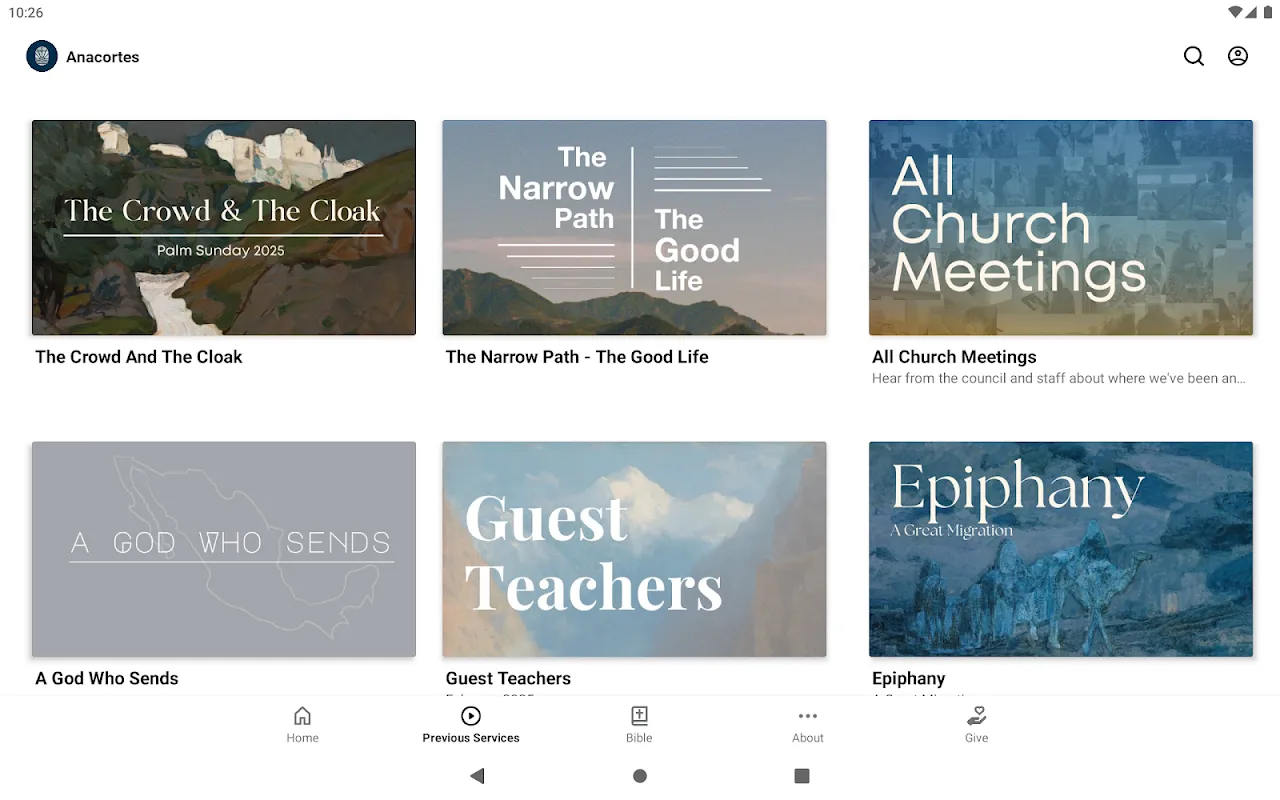Viewport: 1280px width, 800px height.
Task: Open the A God Who Sends thumbnail
Action: 224,549
